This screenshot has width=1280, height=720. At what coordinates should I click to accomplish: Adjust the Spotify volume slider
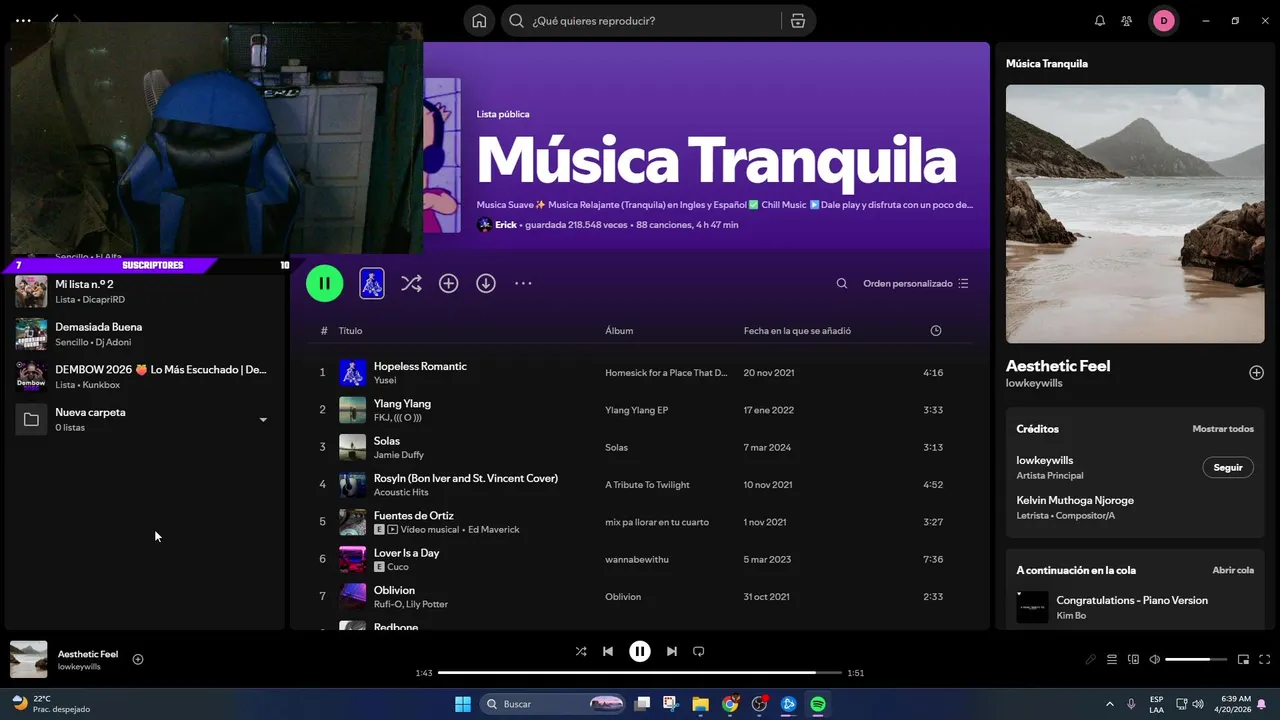click(x=1195, y=659)
